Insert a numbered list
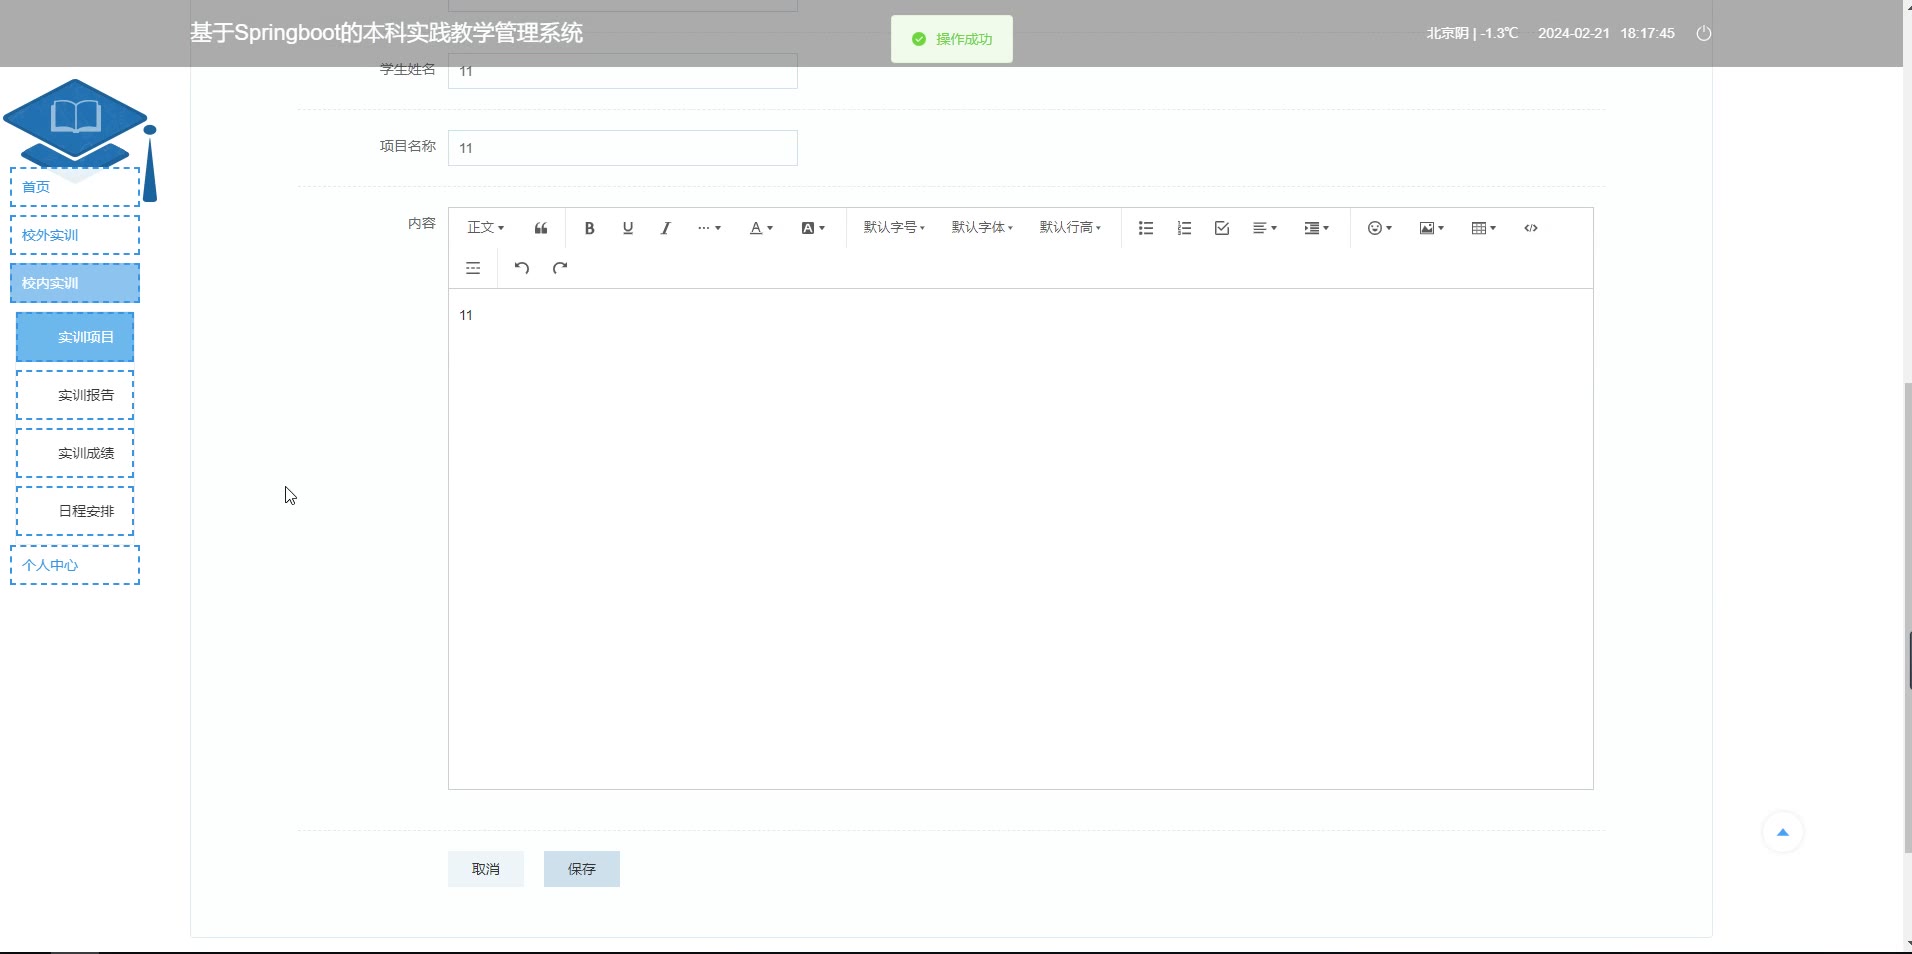Screen dimensions: 1912x954 (1184, 228)
